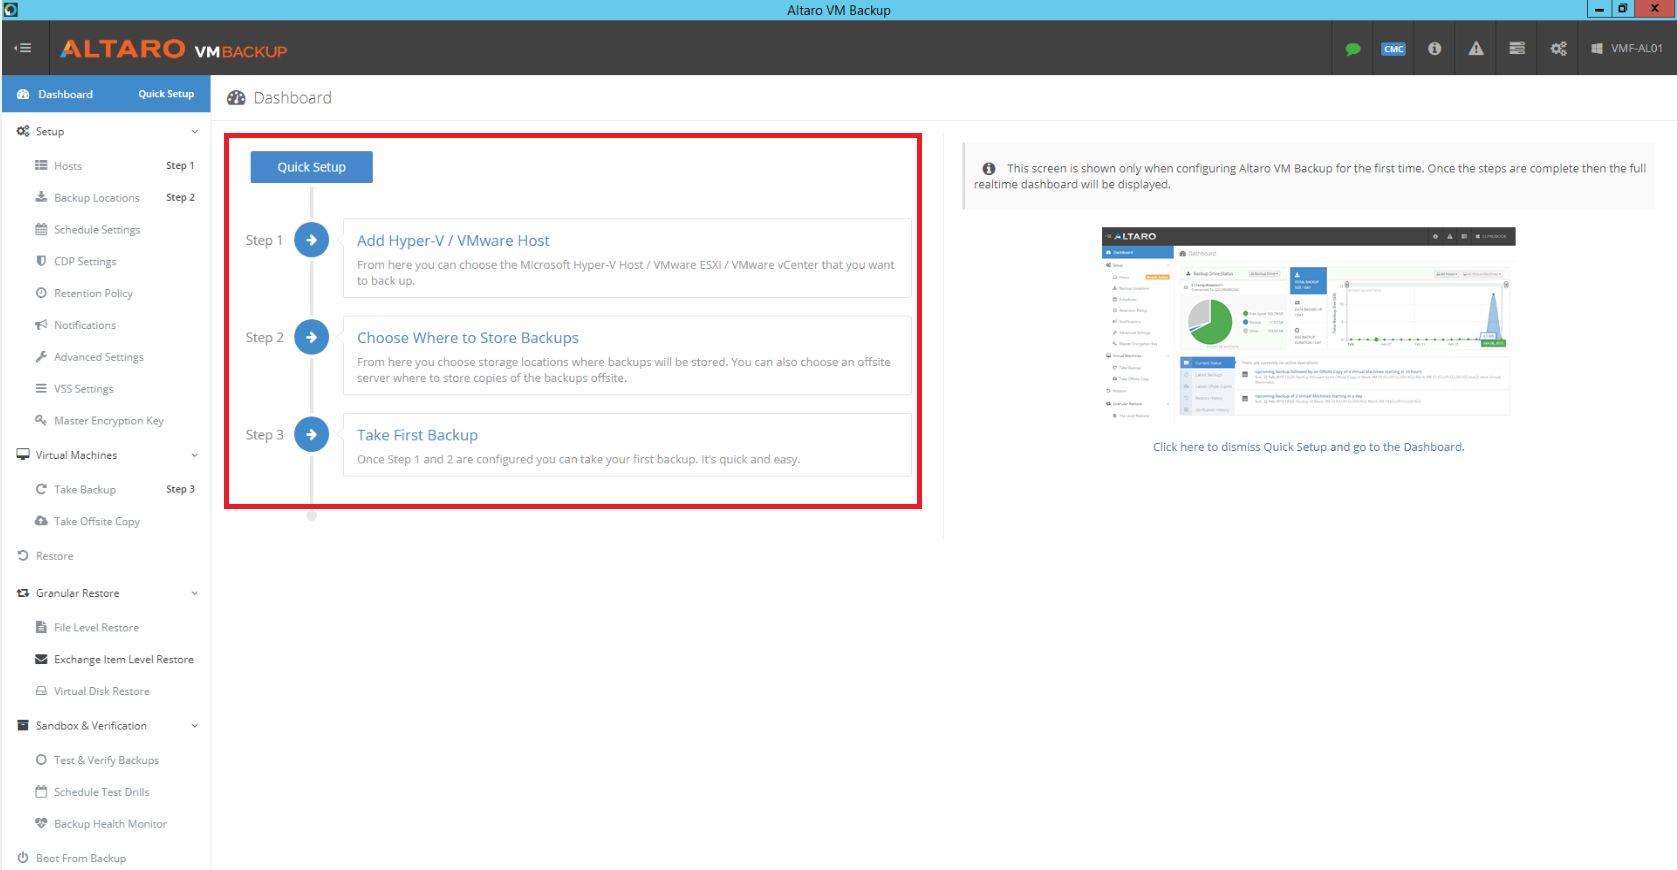Image resolution: width=1677 pixels, height=870 pixels.
Task: Open Master Encryption Key settings
Action: click(108, 421)
